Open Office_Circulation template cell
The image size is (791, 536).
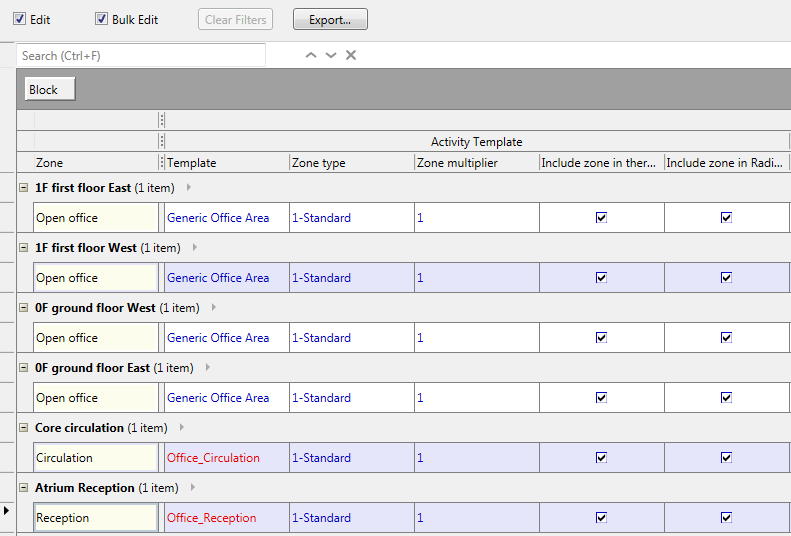click(x=226, y=458)
